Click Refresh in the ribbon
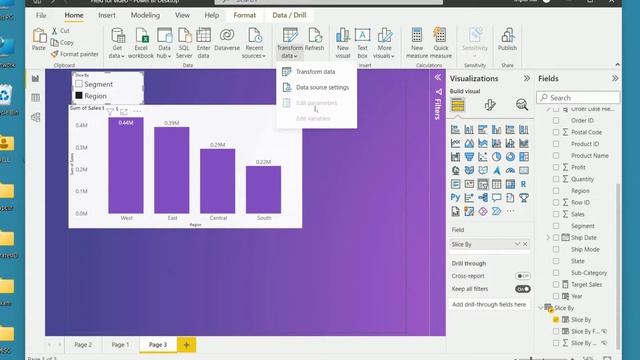640x360 pixels. point(314,40)
